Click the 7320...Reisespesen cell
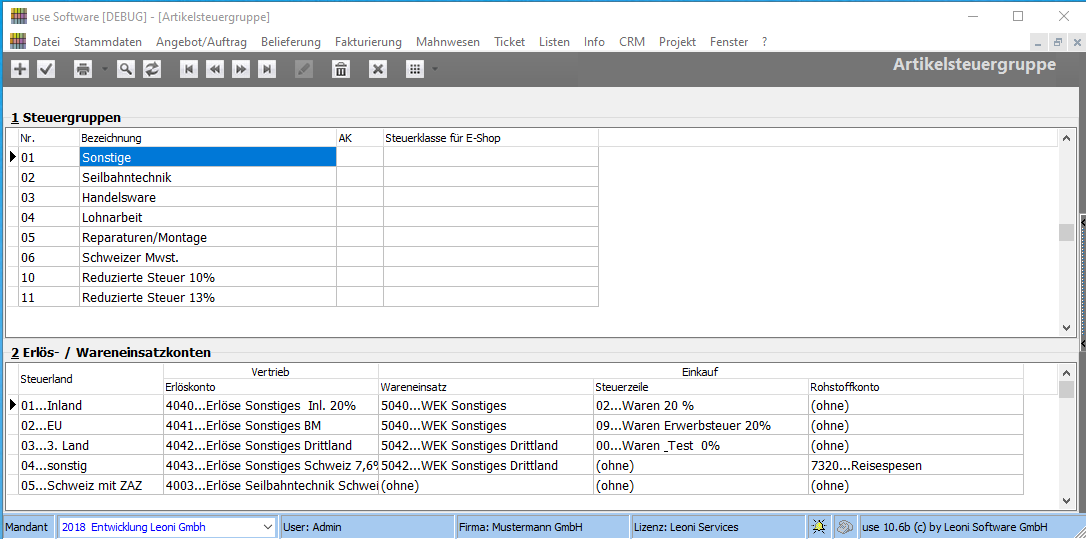This screenshot has height=539, width=1086. tap(916, 466)
